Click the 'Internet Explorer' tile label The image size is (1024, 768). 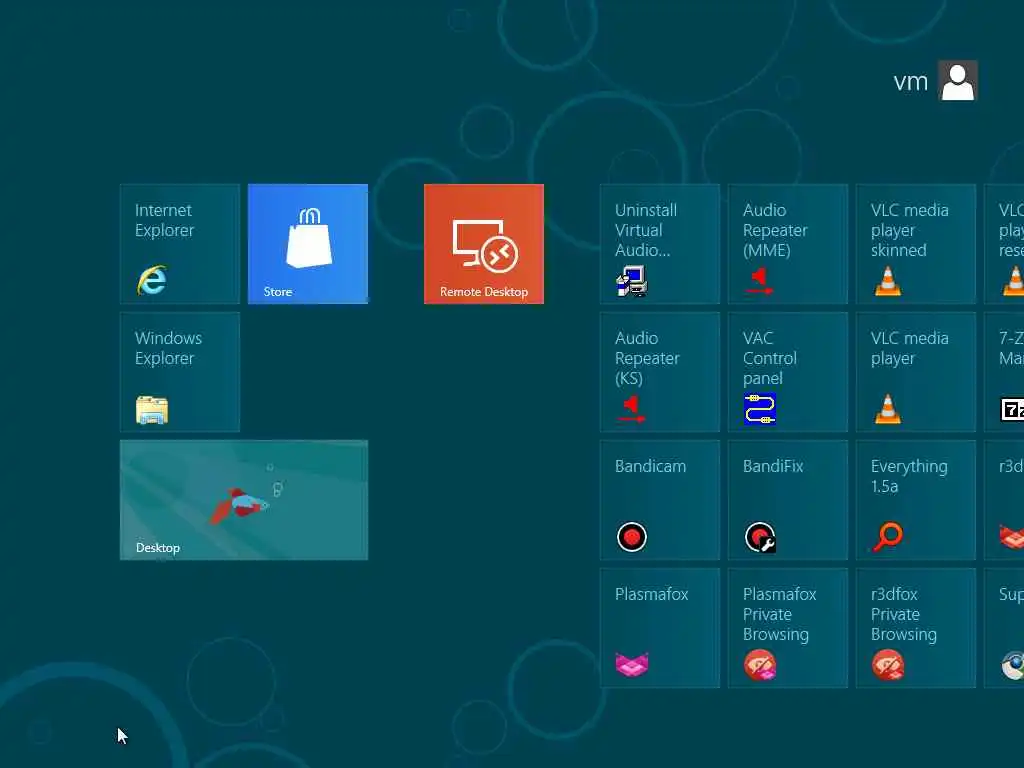pyautogui.click(x=165, y=220)
